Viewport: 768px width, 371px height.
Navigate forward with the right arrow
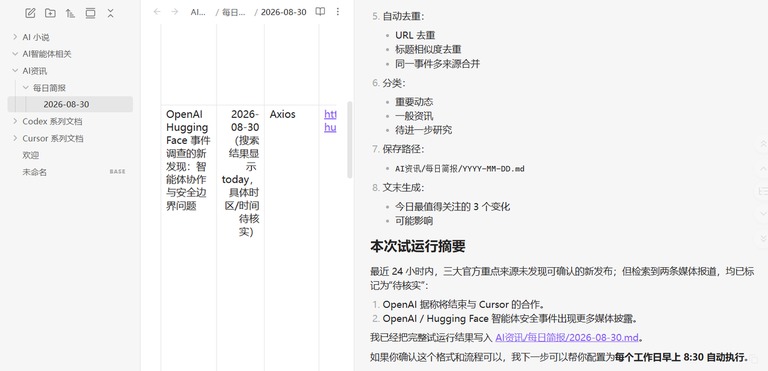pyautogui.click(x=174, y=12)
